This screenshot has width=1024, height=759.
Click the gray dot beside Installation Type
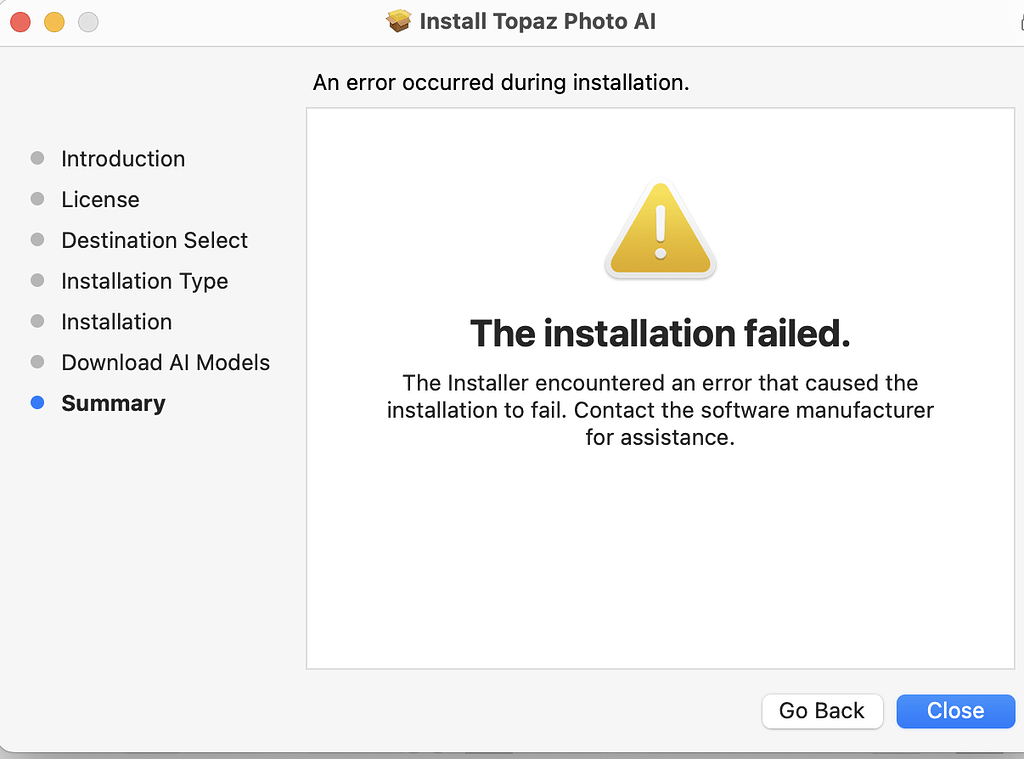pyautogui.click(x=38, y=281)
